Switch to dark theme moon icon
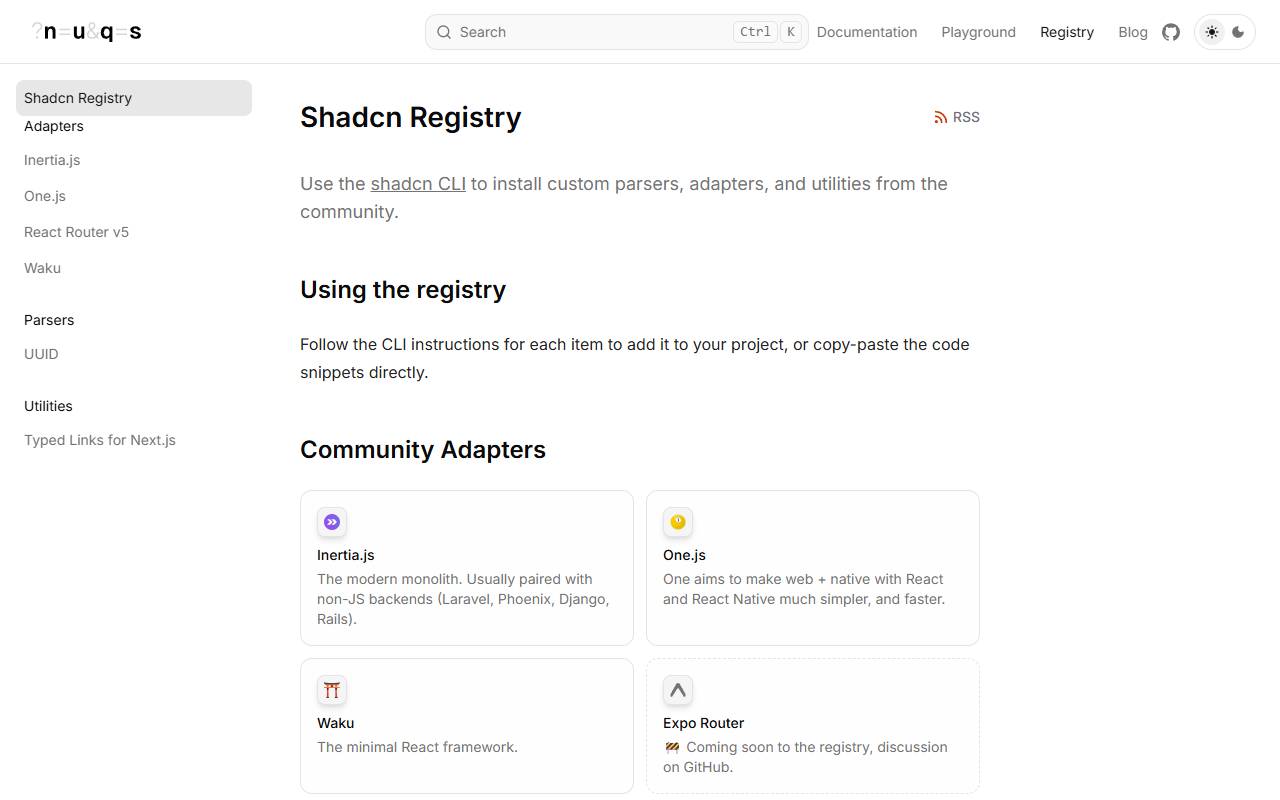Screen dimensions: 1280x800 1238,32
